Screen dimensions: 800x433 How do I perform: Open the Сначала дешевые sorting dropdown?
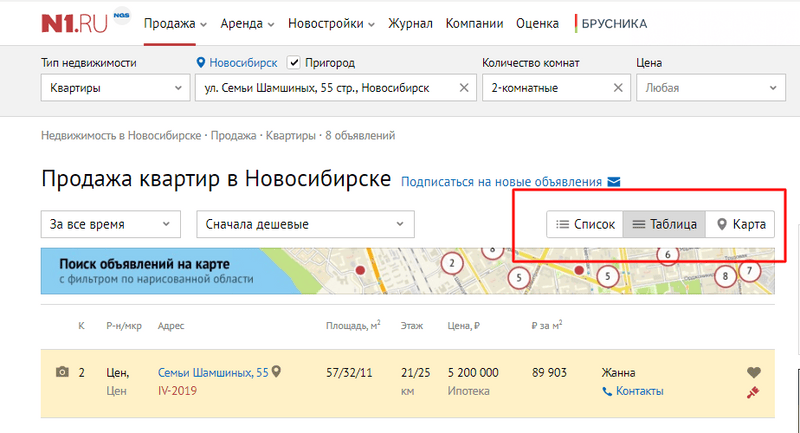(x=305, y=224)
